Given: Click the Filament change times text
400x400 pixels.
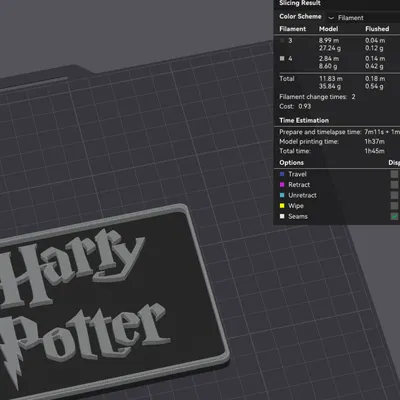Looking at the screenshot, I should point(317,97).
